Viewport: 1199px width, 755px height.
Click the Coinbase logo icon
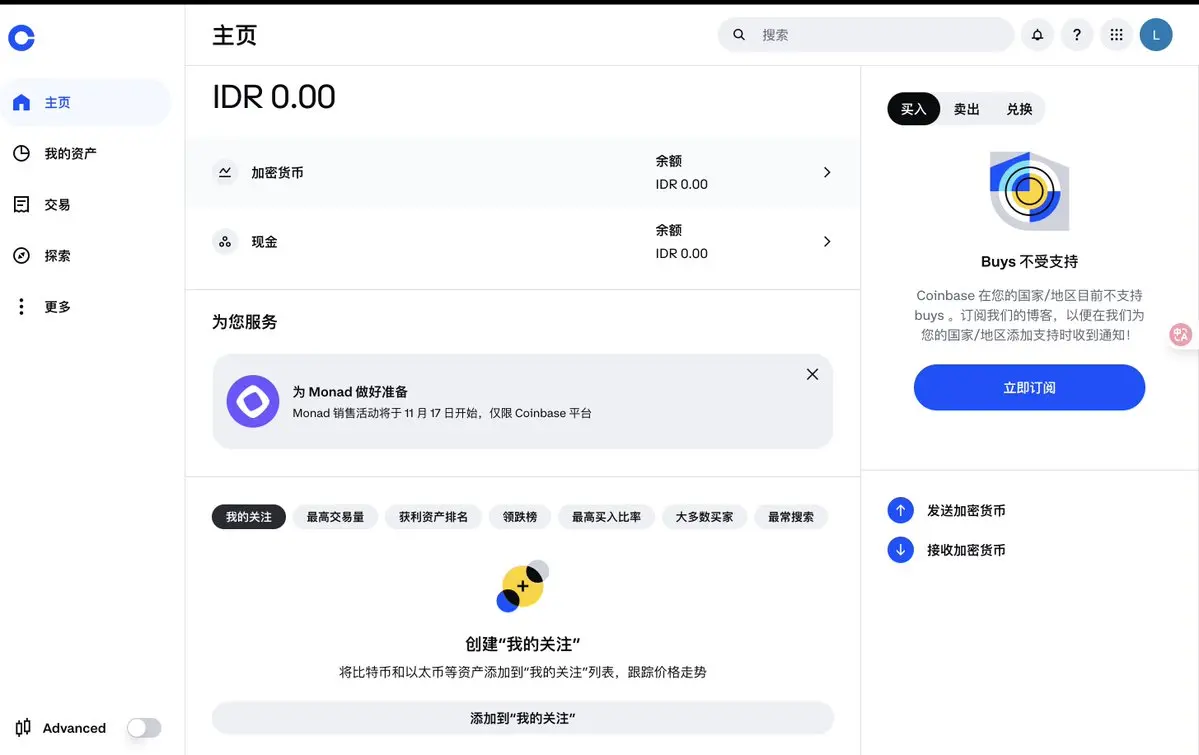tap(21, 37)
